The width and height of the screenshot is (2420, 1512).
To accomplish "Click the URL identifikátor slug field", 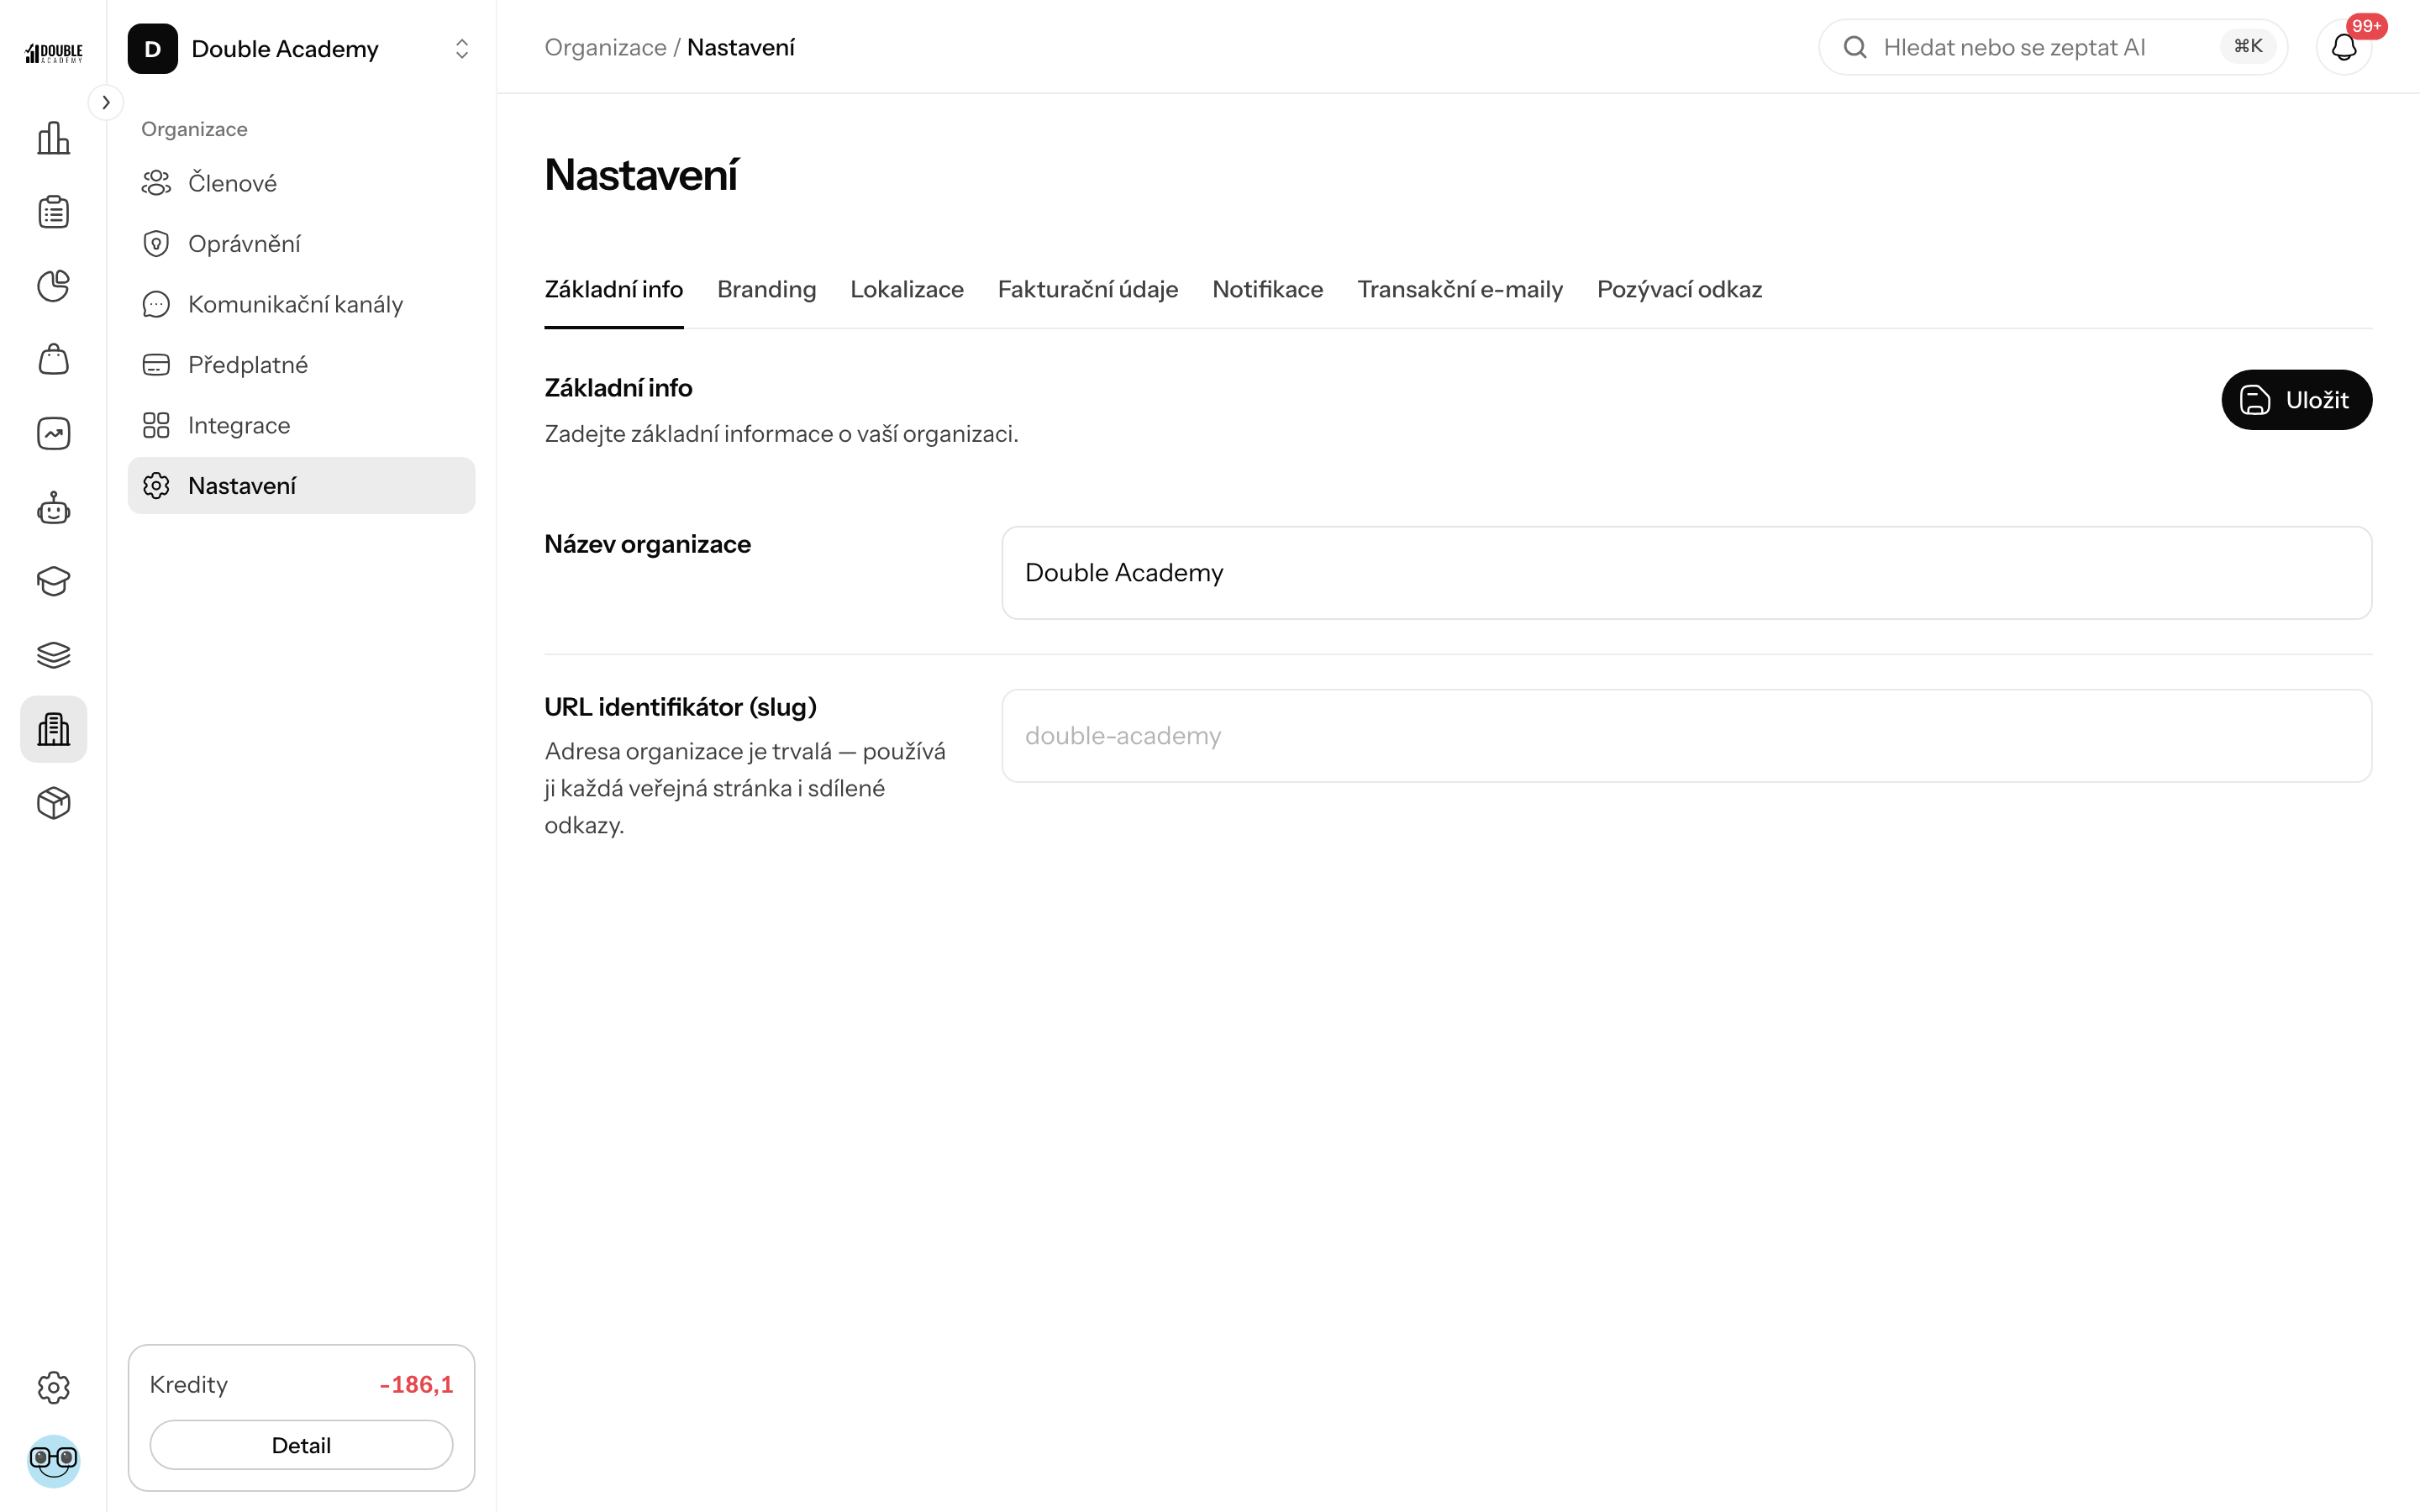I will tap(1686, 736).
